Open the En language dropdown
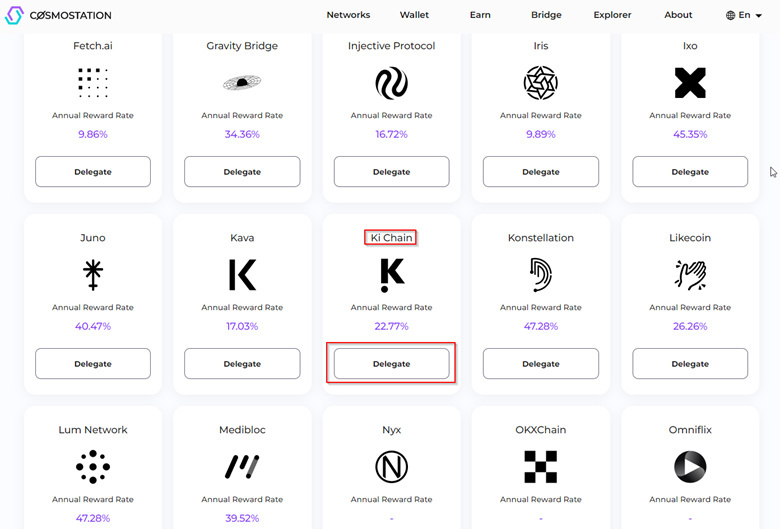The image size is (780, 529). pos(744,15)
